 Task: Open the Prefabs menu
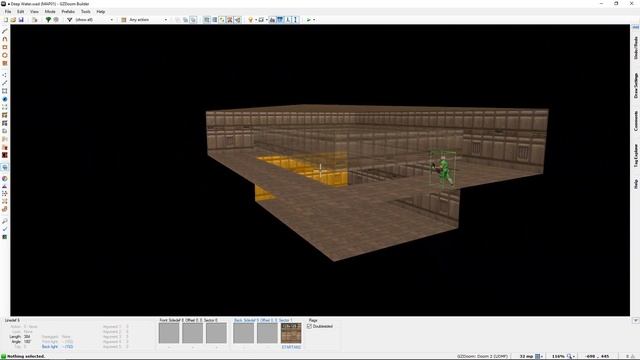click(x=68, y=11)
